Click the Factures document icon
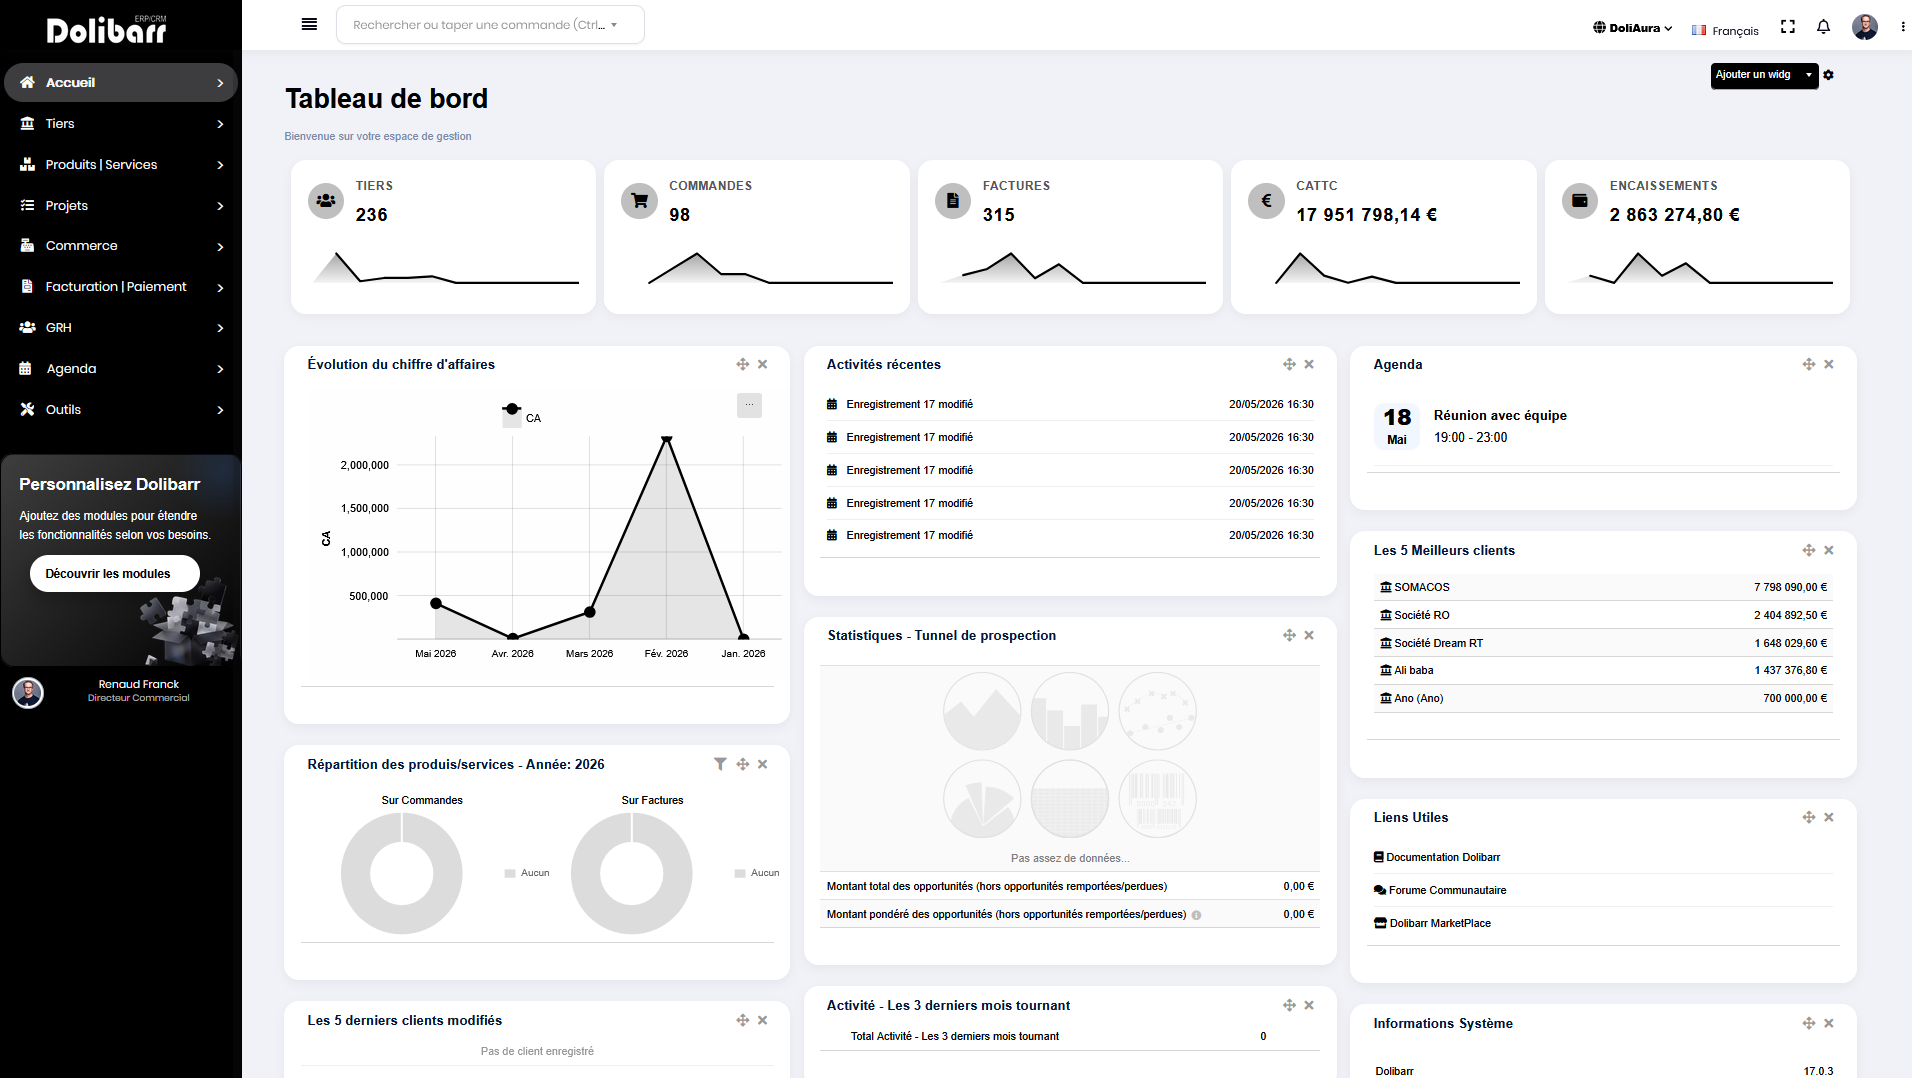Viewport: 1912px width, 1078px height. tap(953, 201)
